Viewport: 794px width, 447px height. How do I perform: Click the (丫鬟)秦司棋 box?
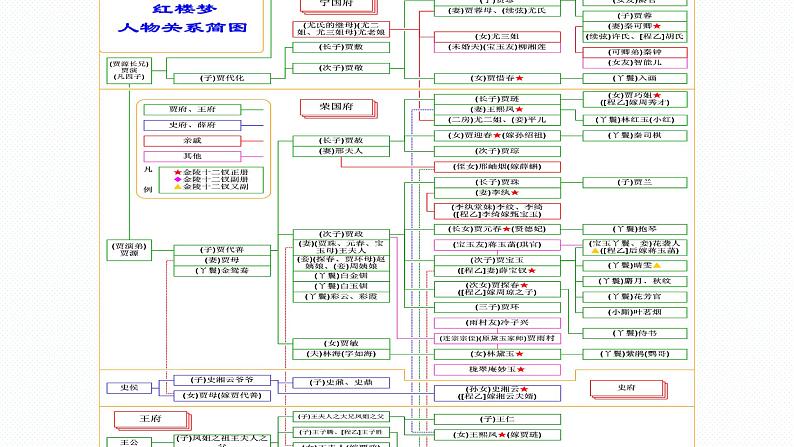(635, 136)
